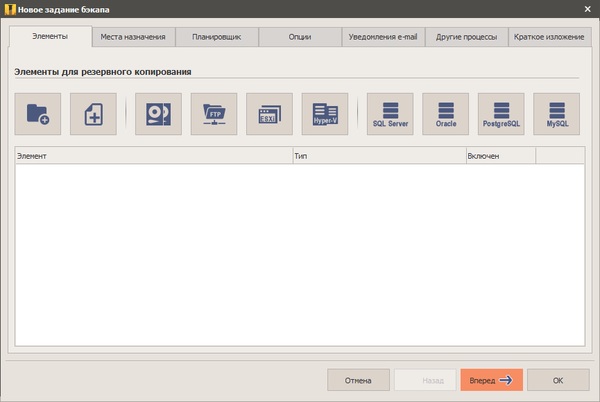Choose the ESXi backup icon
Image resolution: width=600 pixels, height=402 pixels.
click(x=269, y=114)
